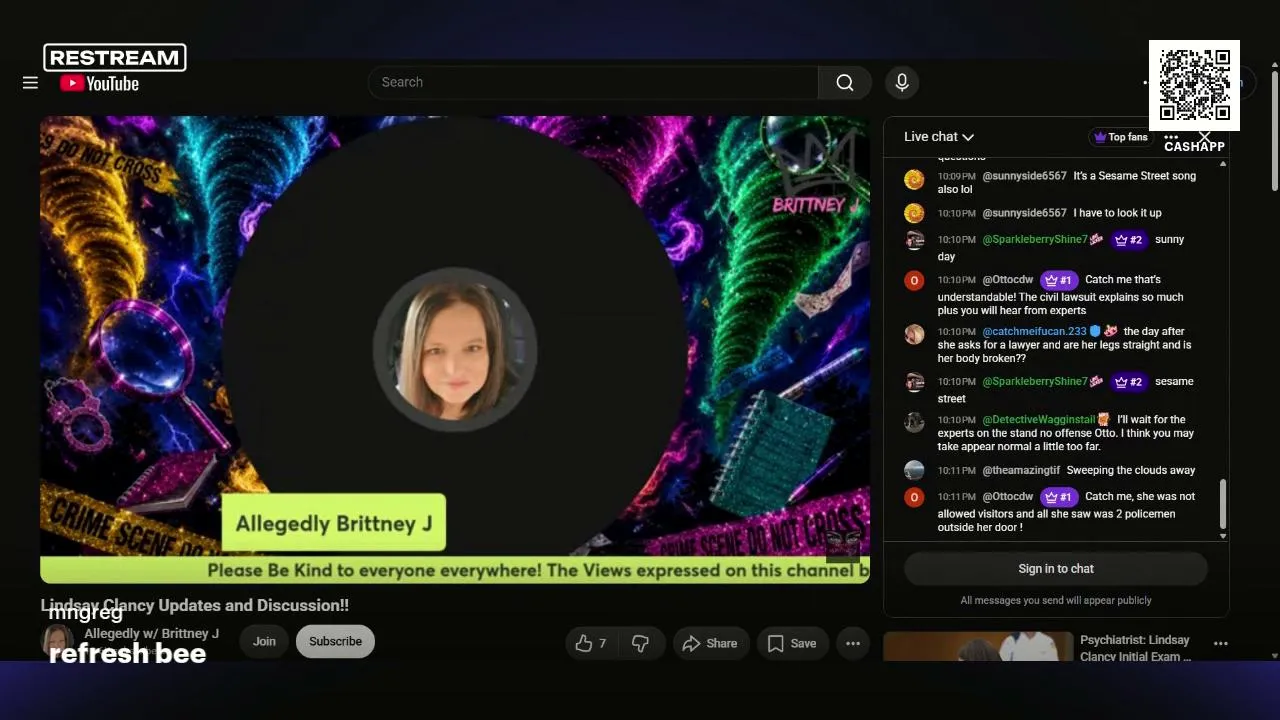Click the search magnifier button
This screenshot has width=1280, height=720.
click(x=845, y=83)
